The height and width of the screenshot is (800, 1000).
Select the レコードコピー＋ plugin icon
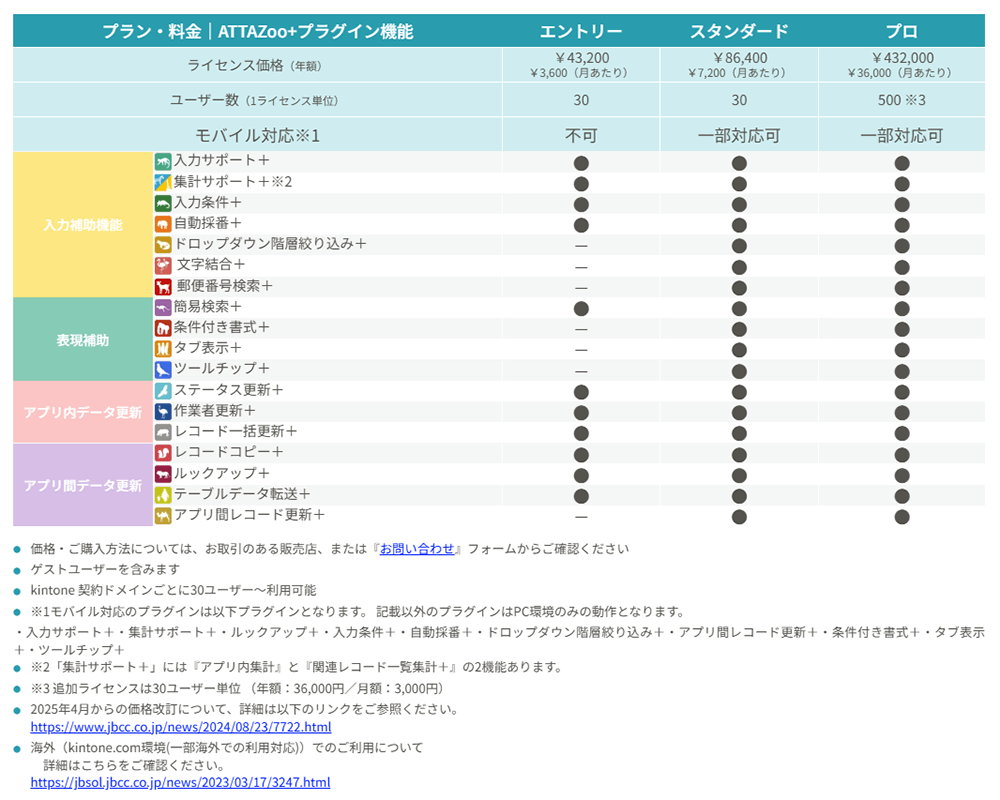click(x=162, y=454)
